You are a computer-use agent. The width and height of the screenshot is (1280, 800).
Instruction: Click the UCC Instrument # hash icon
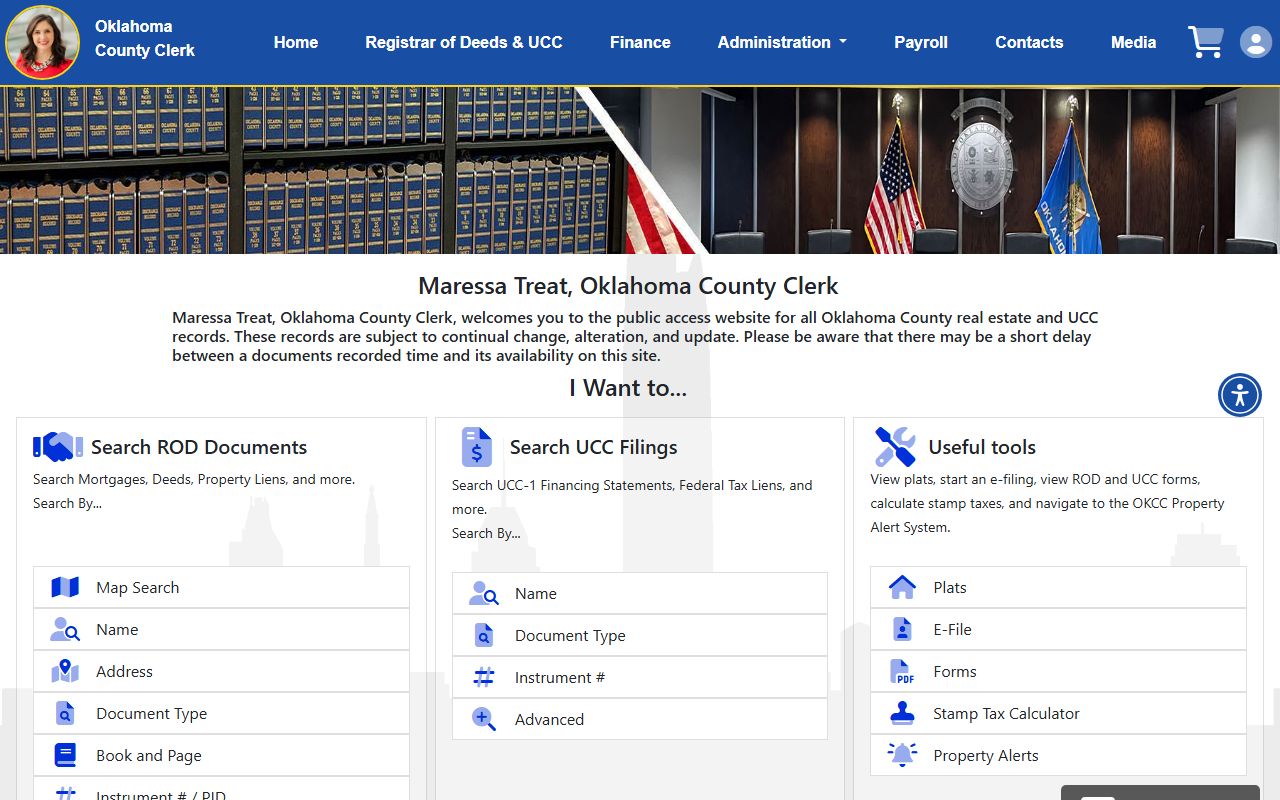484,677
